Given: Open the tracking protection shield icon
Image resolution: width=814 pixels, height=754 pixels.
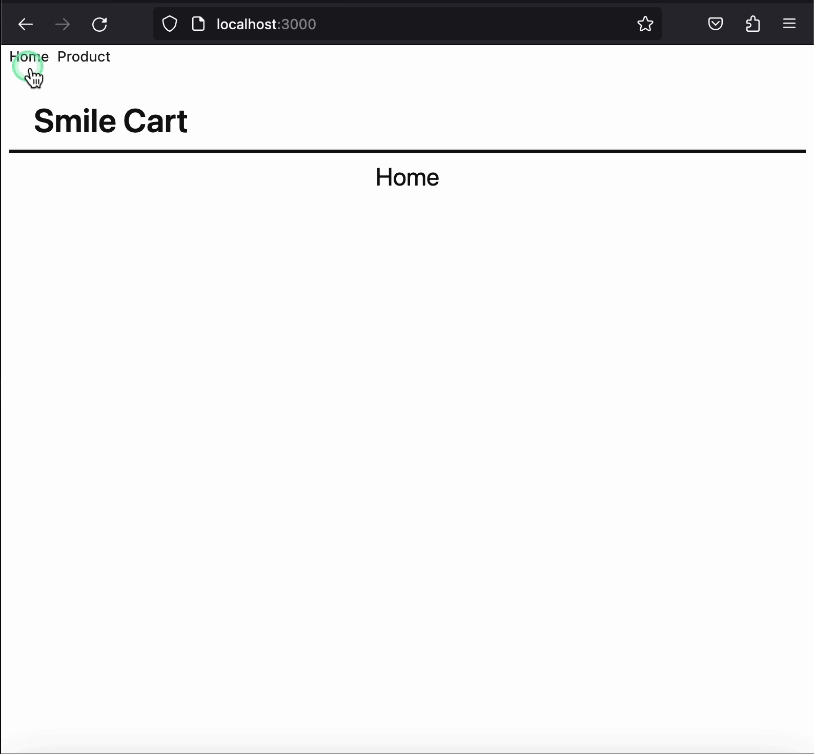Looking at the screenshot, I should click(170, 24).
